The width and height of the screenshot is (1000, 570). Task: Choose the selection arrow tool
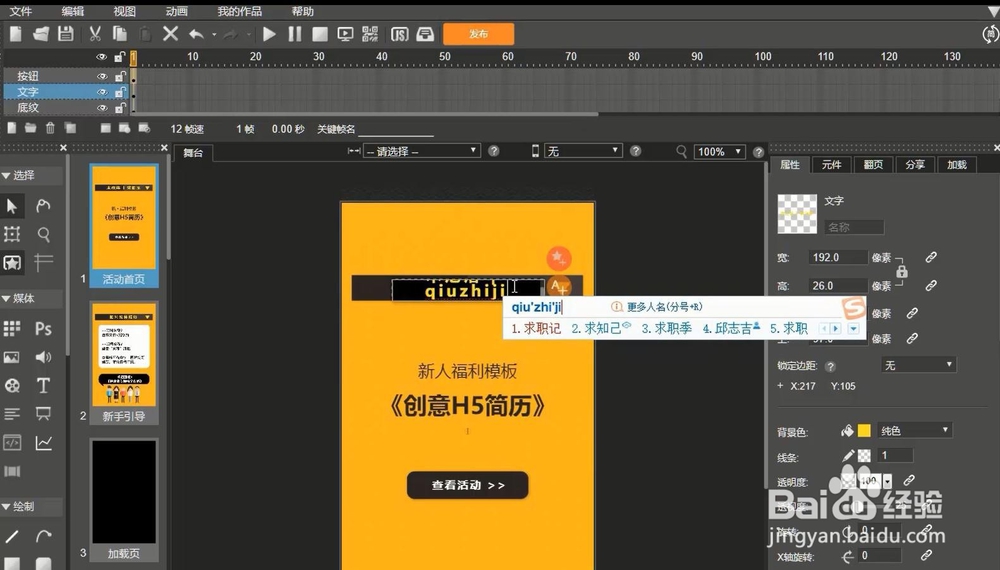tap(11, 206)
